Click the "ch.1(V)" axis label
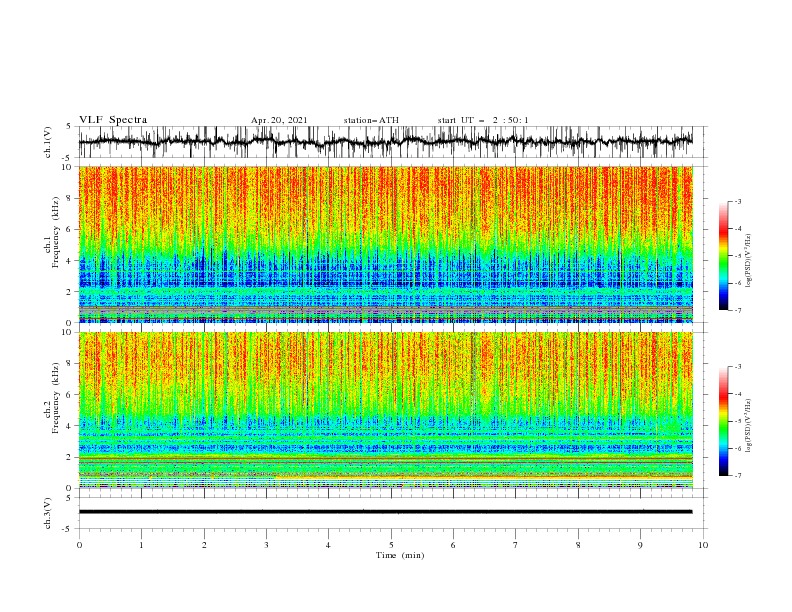The image size is (792, 612). pos(48,142)
